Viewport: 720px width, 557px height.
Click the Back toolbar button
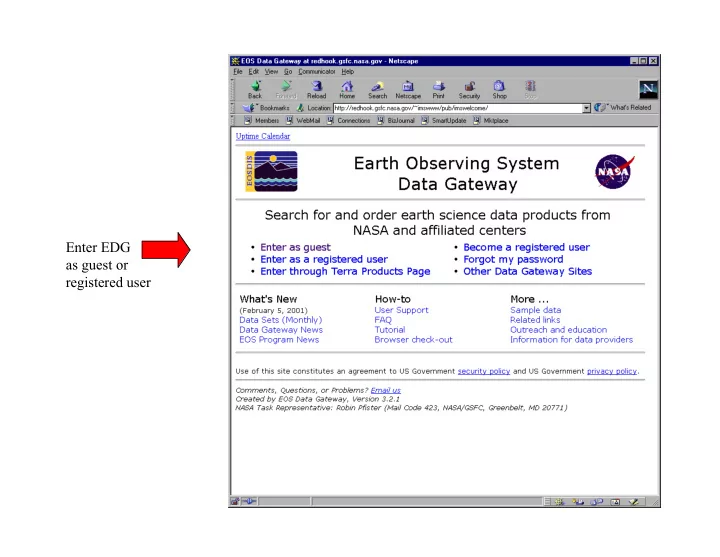(255, 89)
